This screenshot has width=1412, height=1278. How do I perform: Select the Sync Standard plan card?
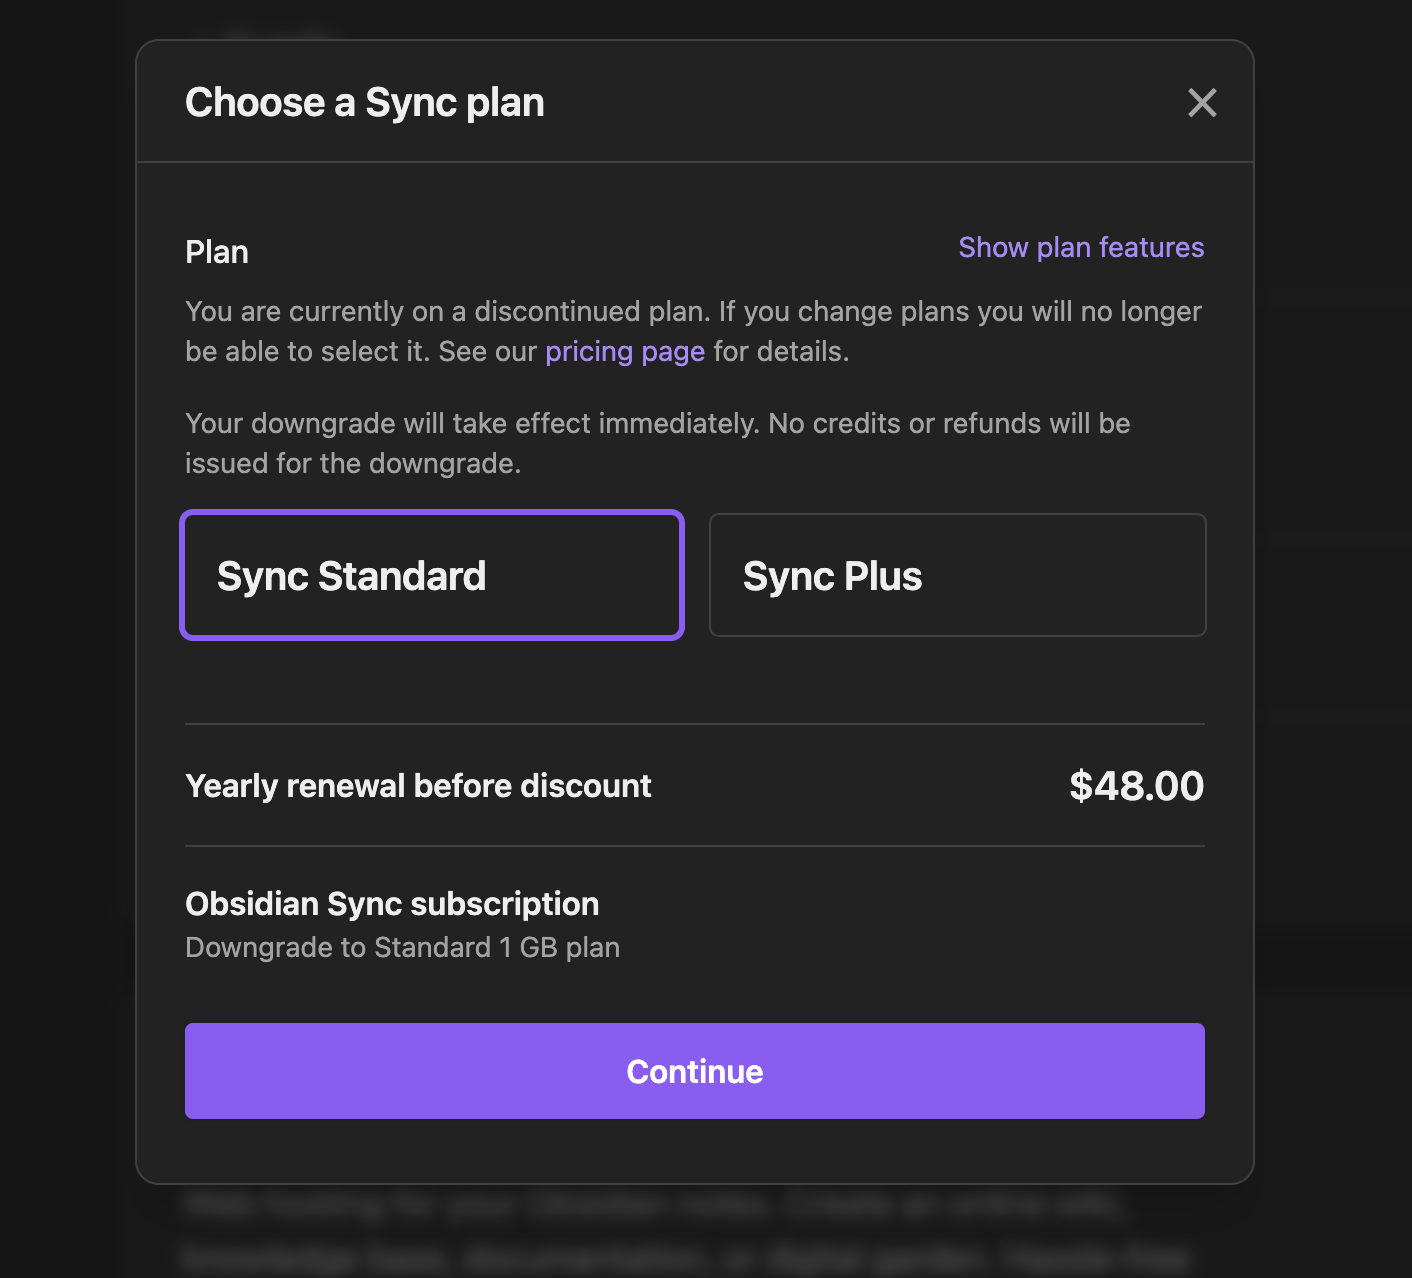coord(432,575)
